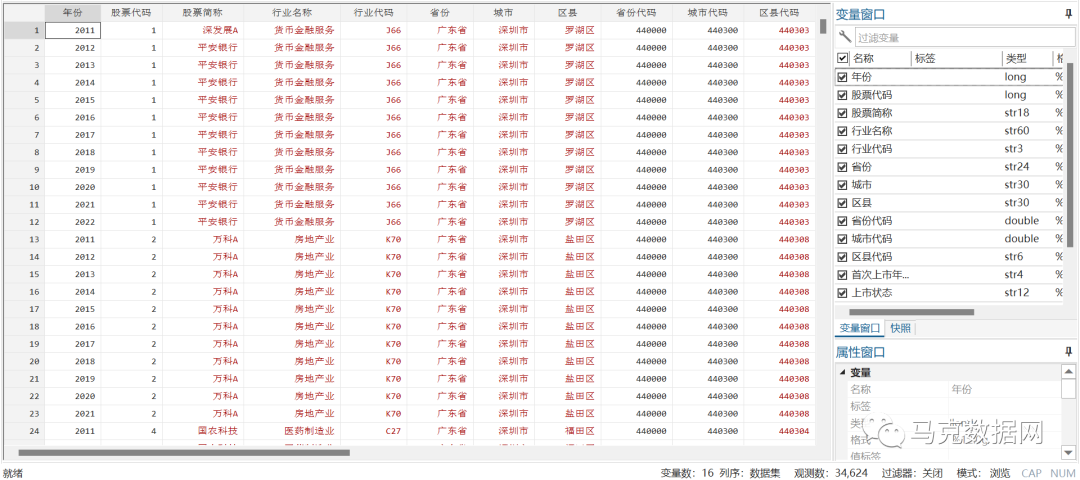Select the 行业名称 column header
Screen dimensions: 1080x480
tap(291, 13)
